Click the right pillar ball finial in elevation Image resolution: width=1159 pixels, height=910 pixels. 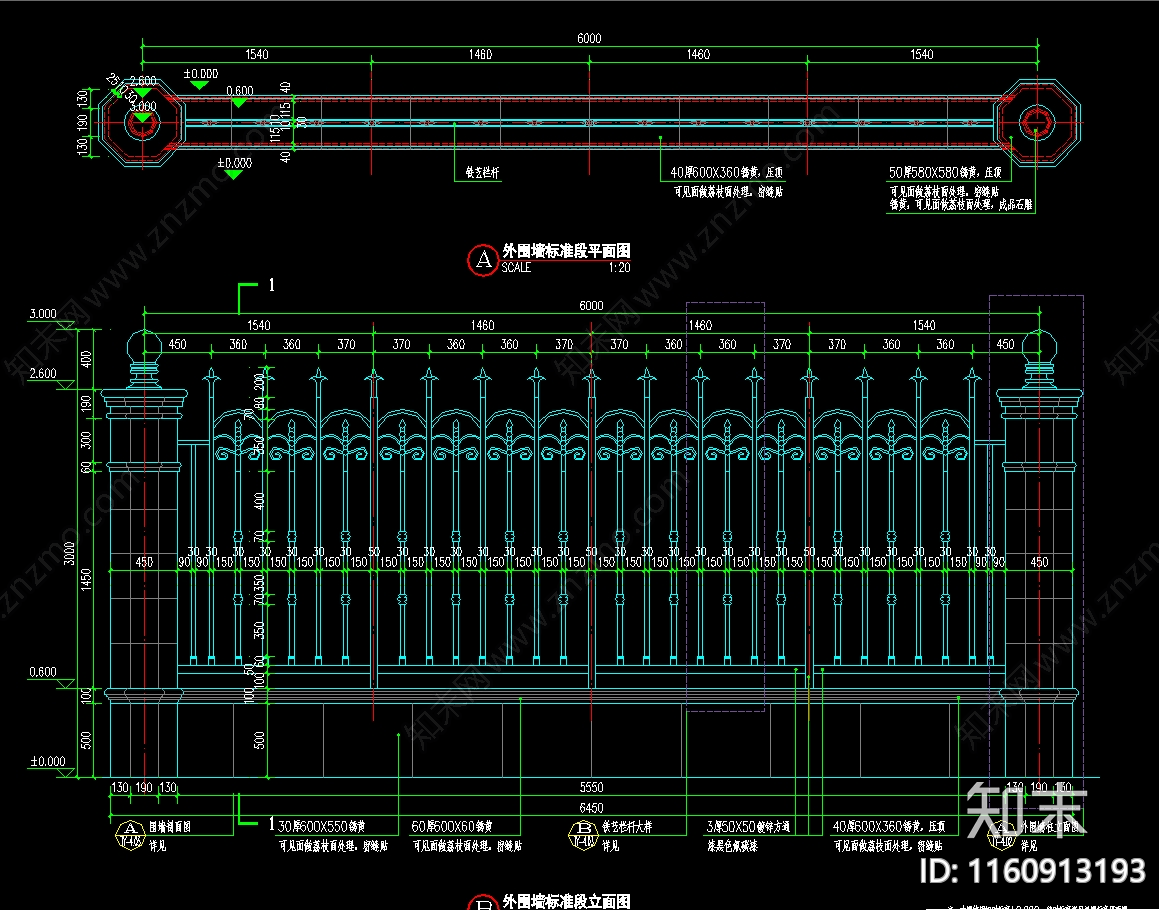1037,345
